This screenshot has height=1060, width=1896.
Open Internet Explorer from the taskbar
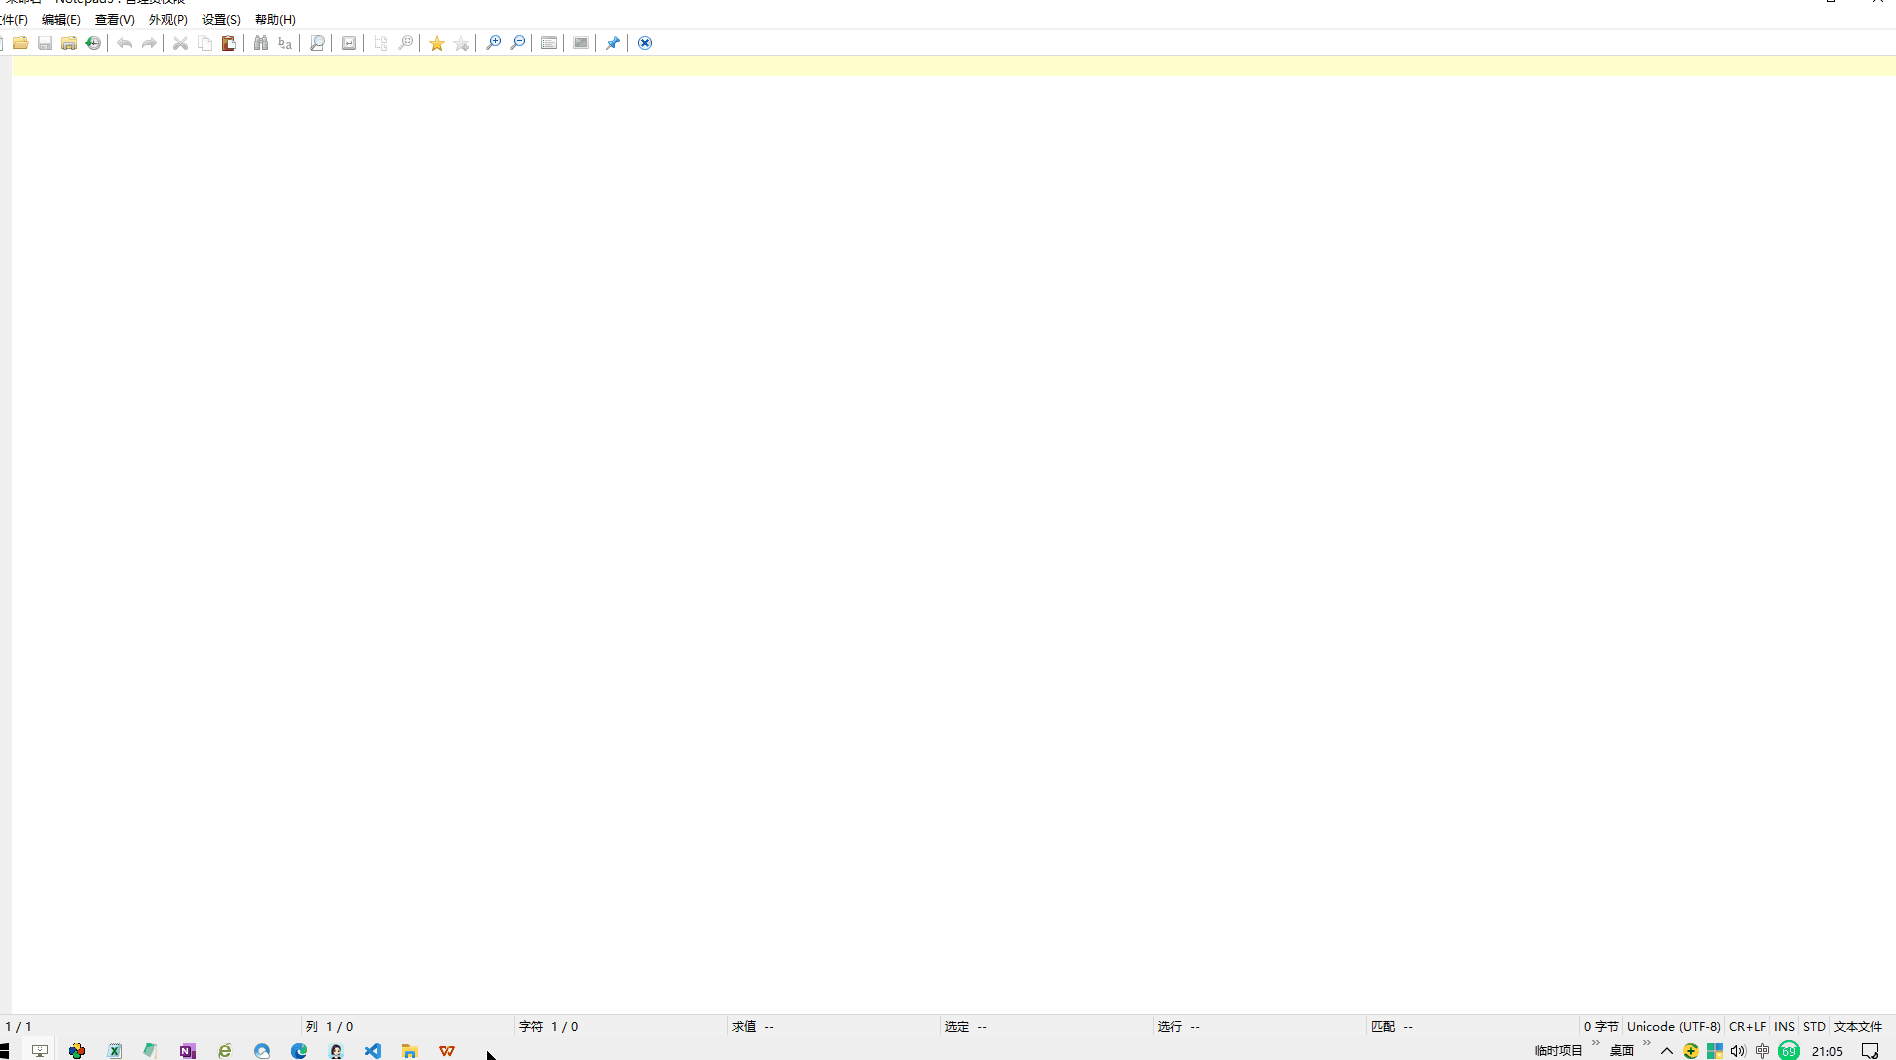(x=225, y=1051)
